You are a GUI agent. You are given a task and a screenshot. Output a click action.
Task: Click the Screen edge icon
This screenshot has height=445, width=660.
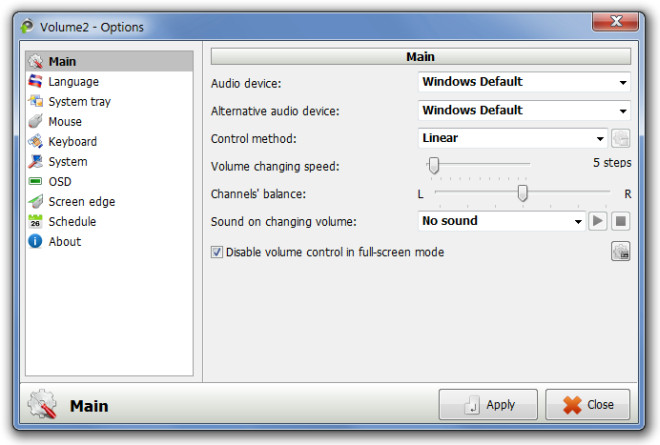[35, 201]
